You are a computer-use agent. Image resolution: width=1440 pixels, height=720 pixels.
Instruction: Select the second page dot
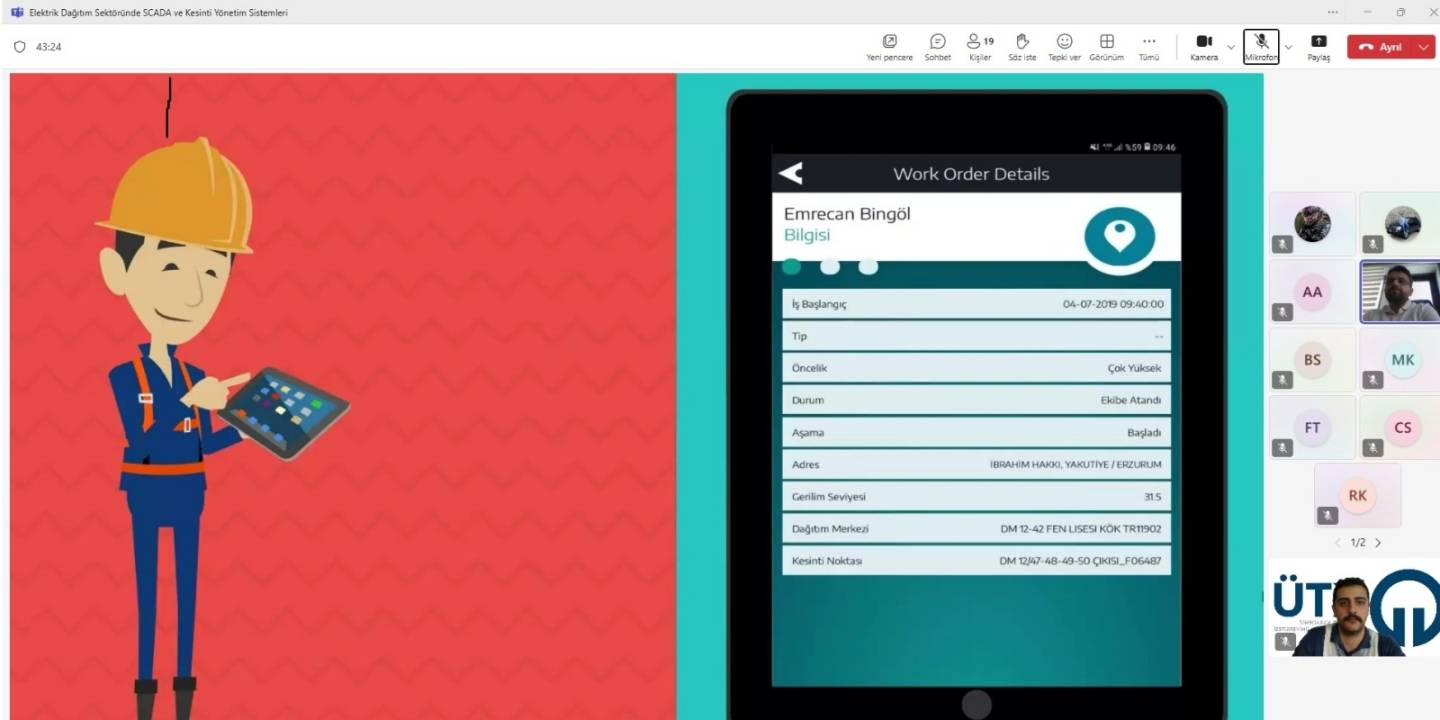click(830, 266)
